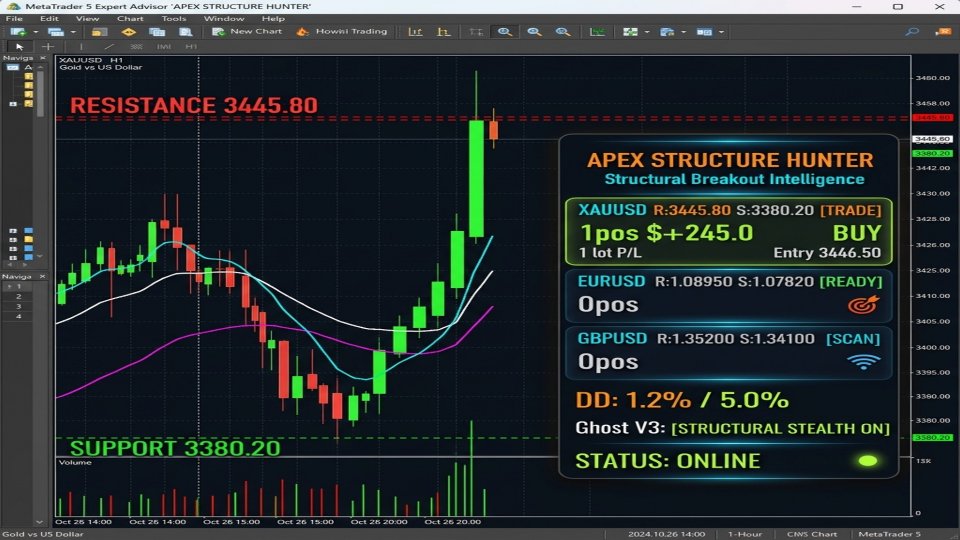Screen dimensions: 960x540
Task: Select the arrow cursor tool
Action: coord(19,47)
